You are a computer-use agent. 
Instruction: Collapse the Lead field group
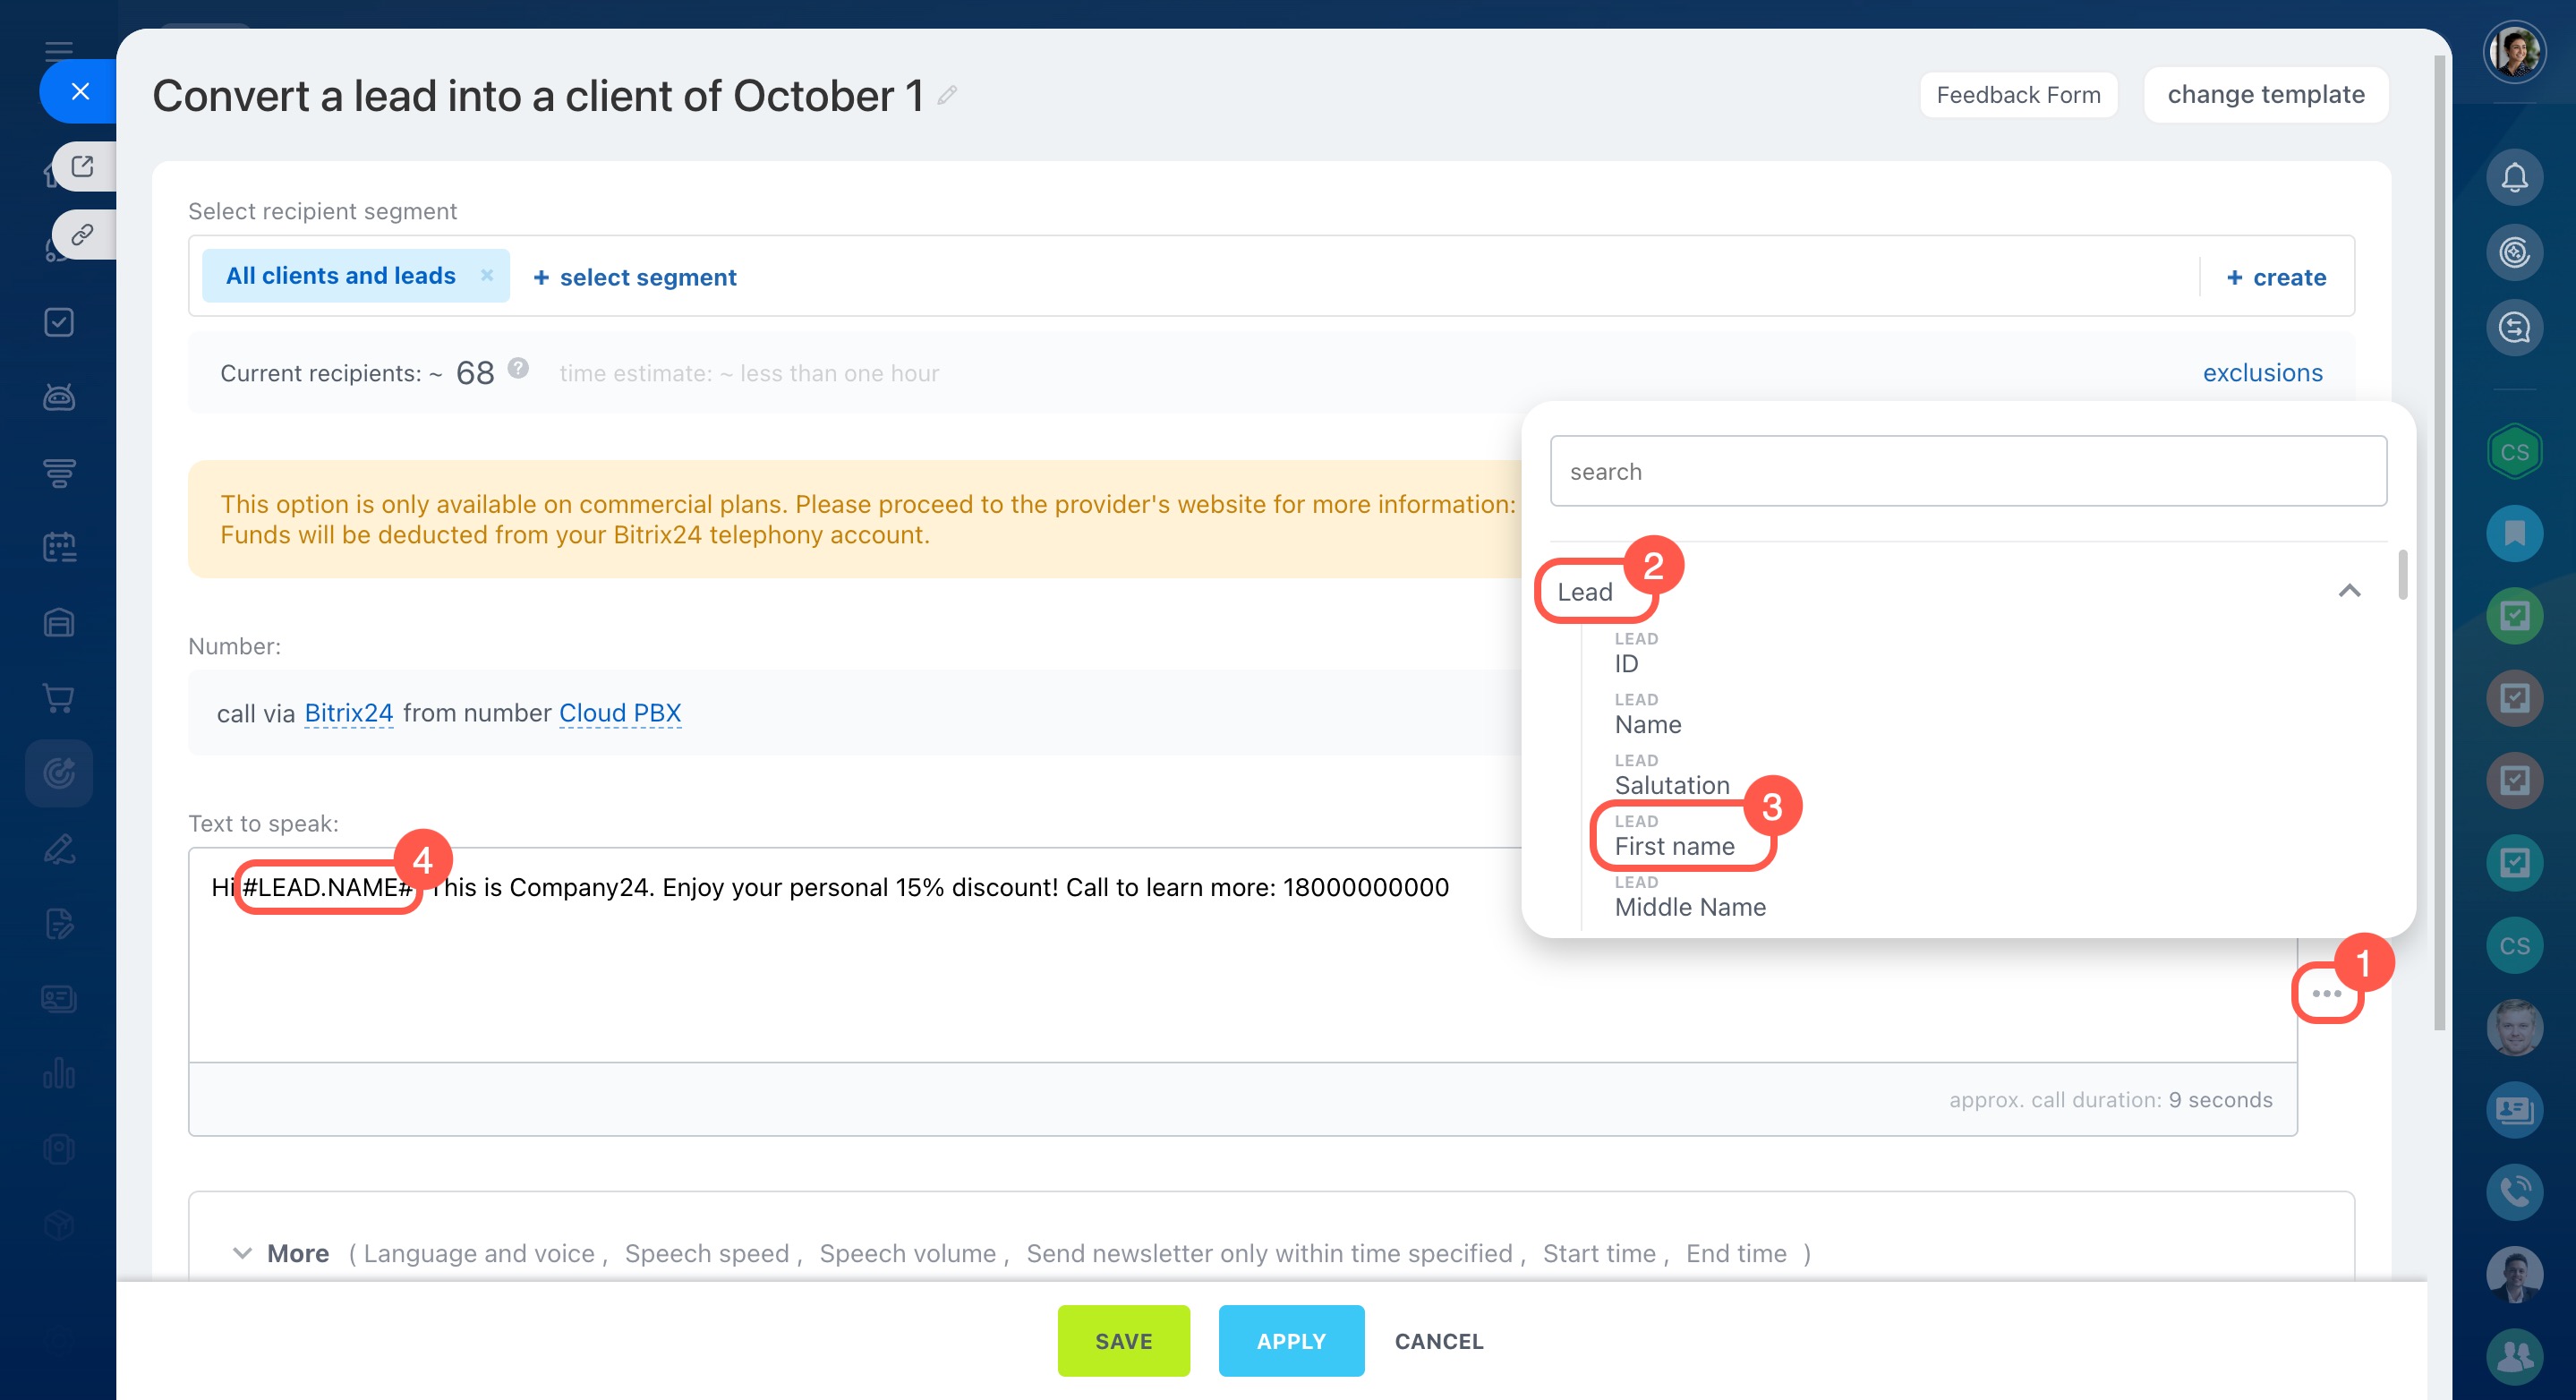point(2349,591)
